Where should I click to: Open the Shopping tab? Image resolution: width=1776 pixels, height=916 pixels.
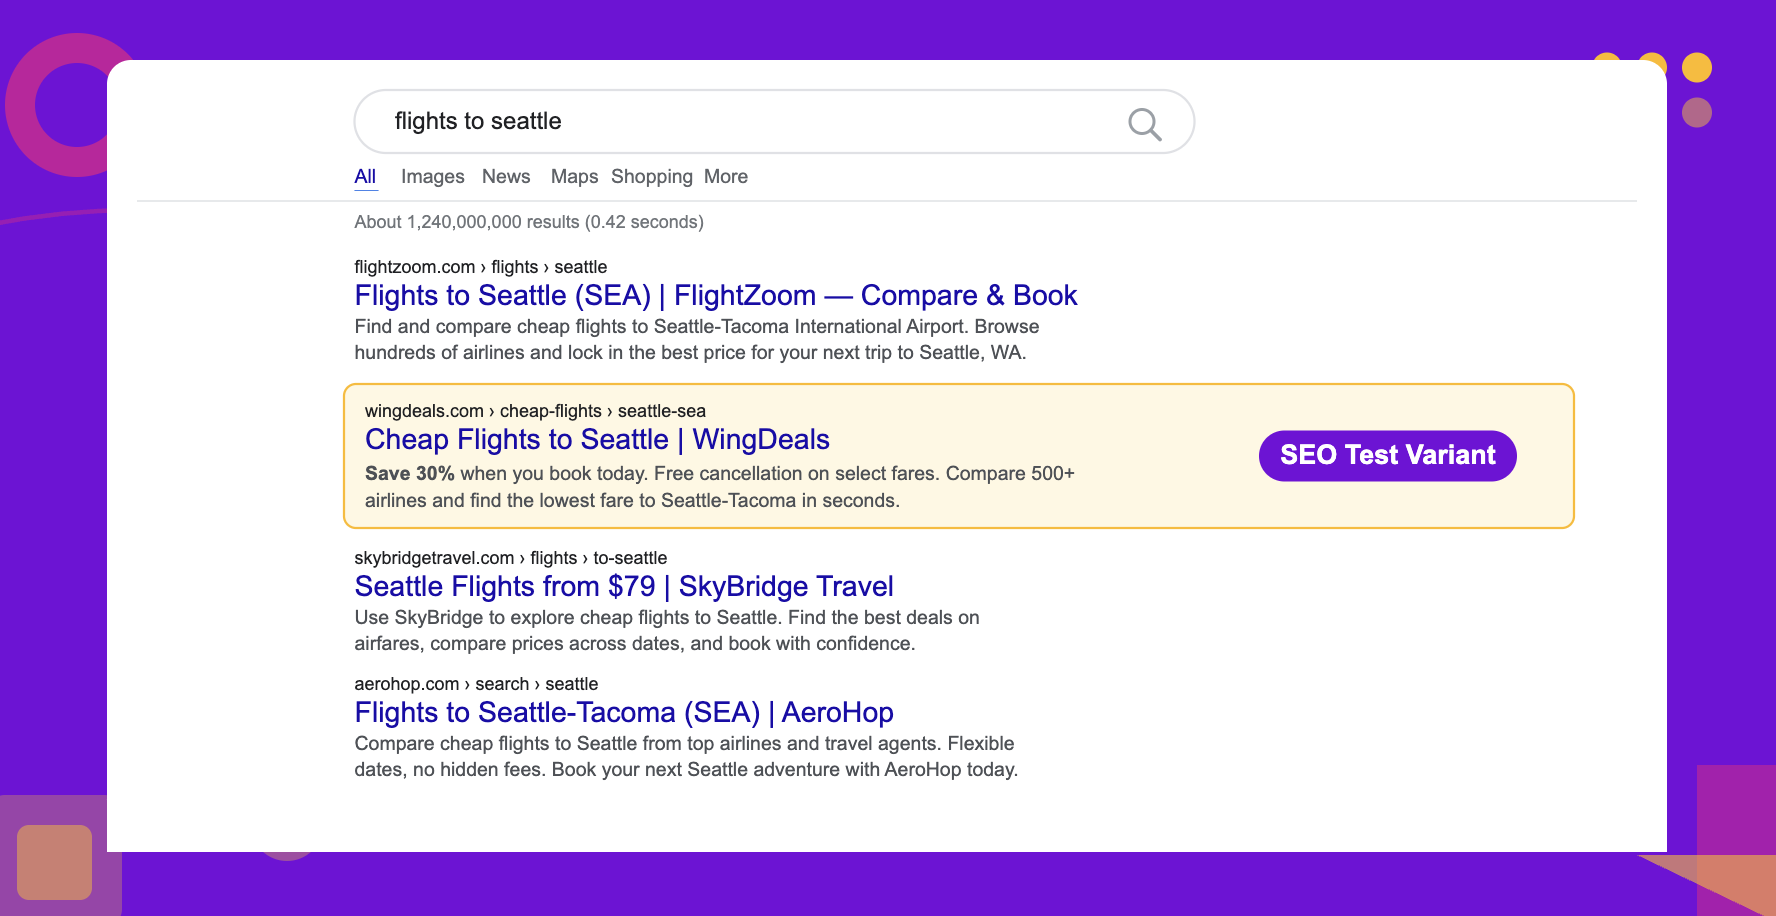[x=651, y=176]
